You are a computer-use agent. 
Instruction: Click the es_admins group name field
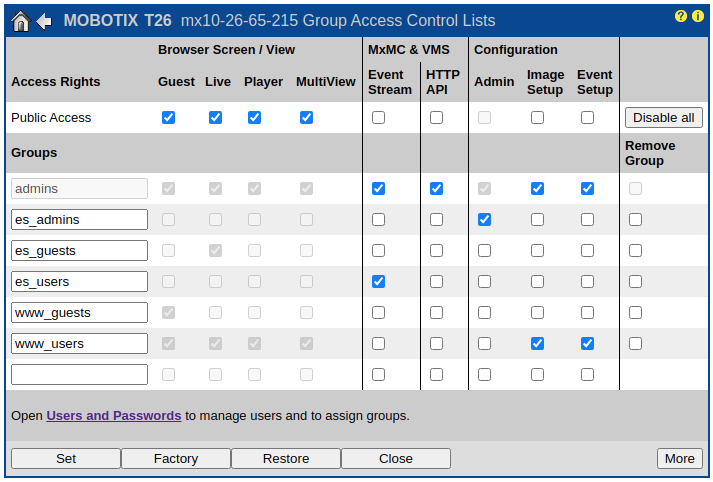click(80, 220)
